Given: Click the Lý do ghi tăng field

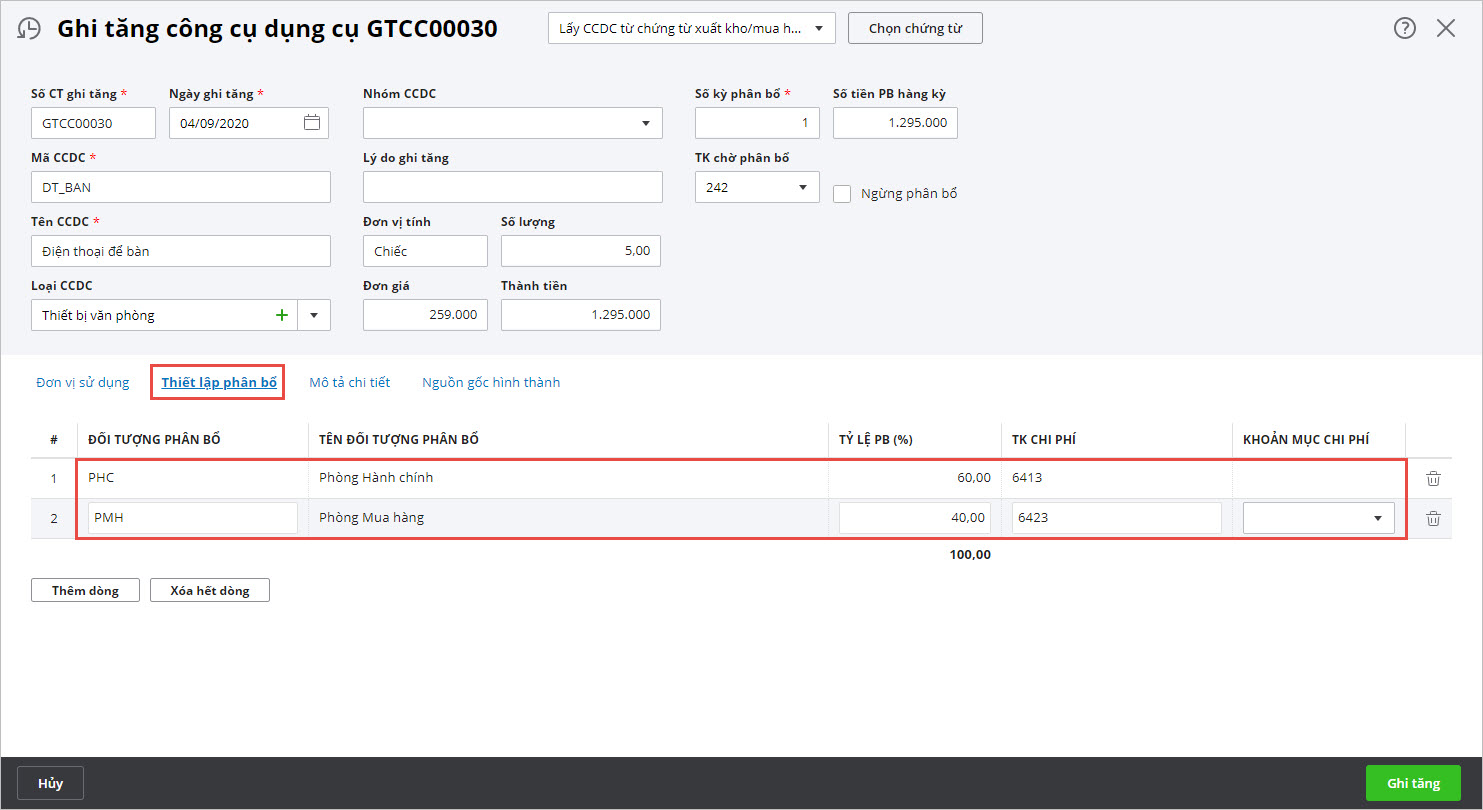Looking at the screenshot, I should pos(512,187).
